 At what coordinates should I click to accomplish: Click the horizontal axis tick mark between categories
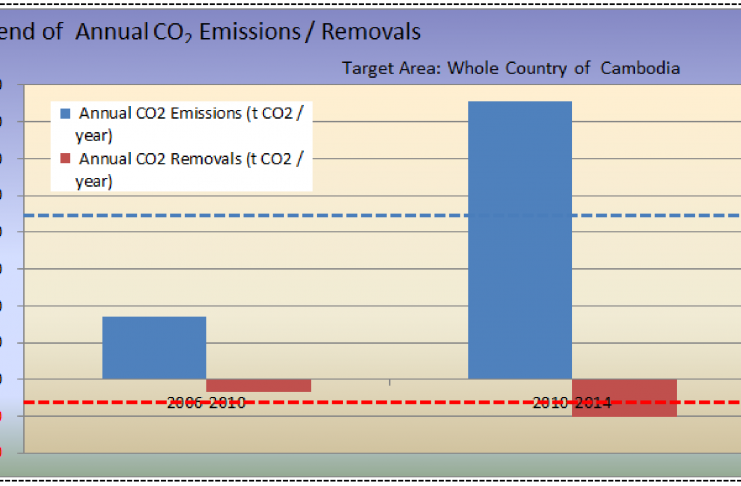coord(389,382)
